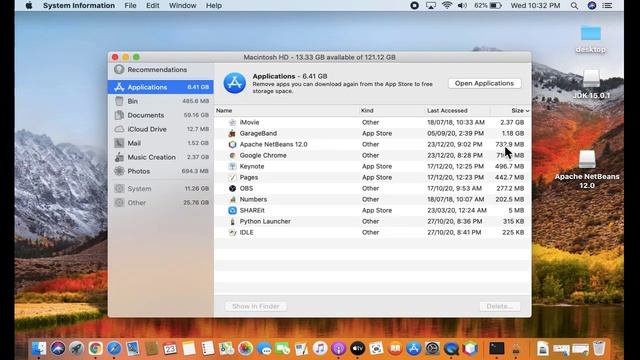Screen dimensions: 640x360
Task: Select iCloud Drive in sidebar
Action: pos(160,129)
